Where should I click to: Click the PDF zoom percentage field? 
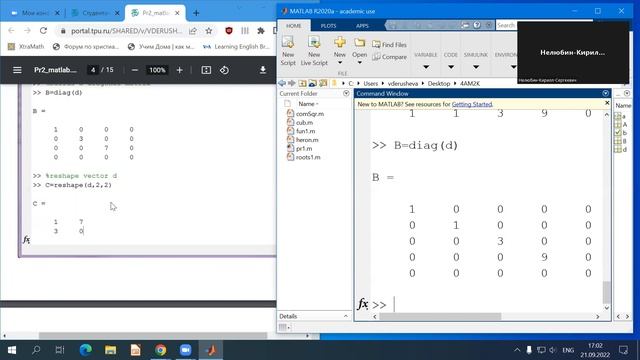pos(157,70)
